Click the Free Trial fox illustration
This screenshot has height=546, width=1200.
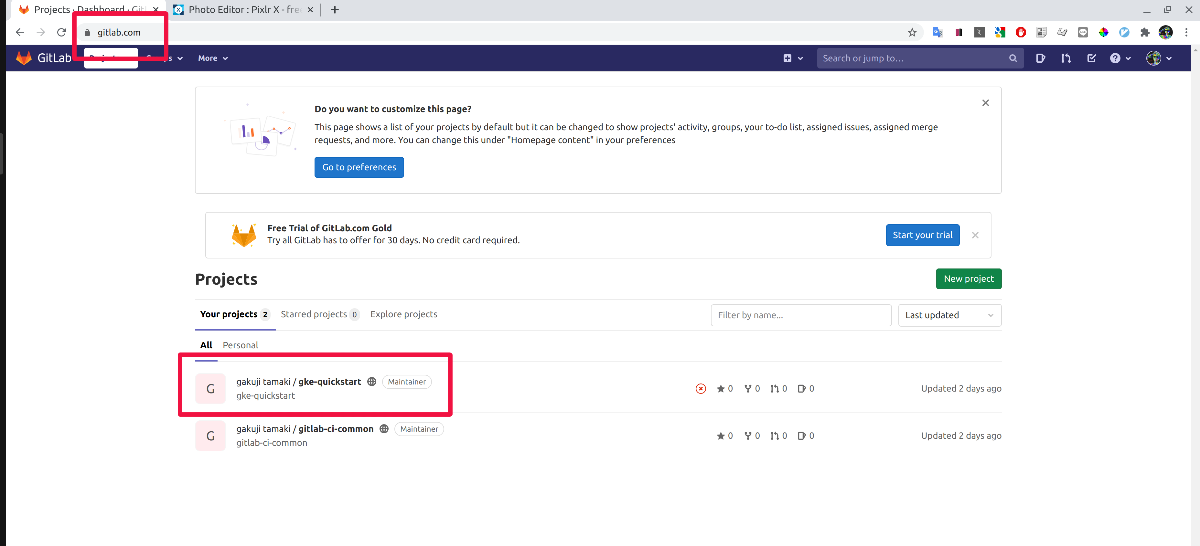(x=244, y=236)
